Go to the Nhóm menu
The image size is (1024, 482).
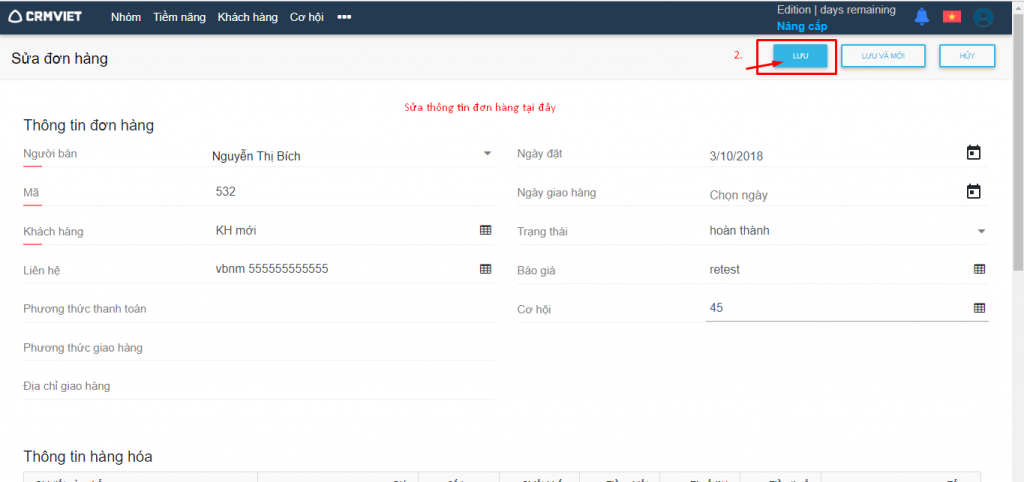(x=126, y=17)
